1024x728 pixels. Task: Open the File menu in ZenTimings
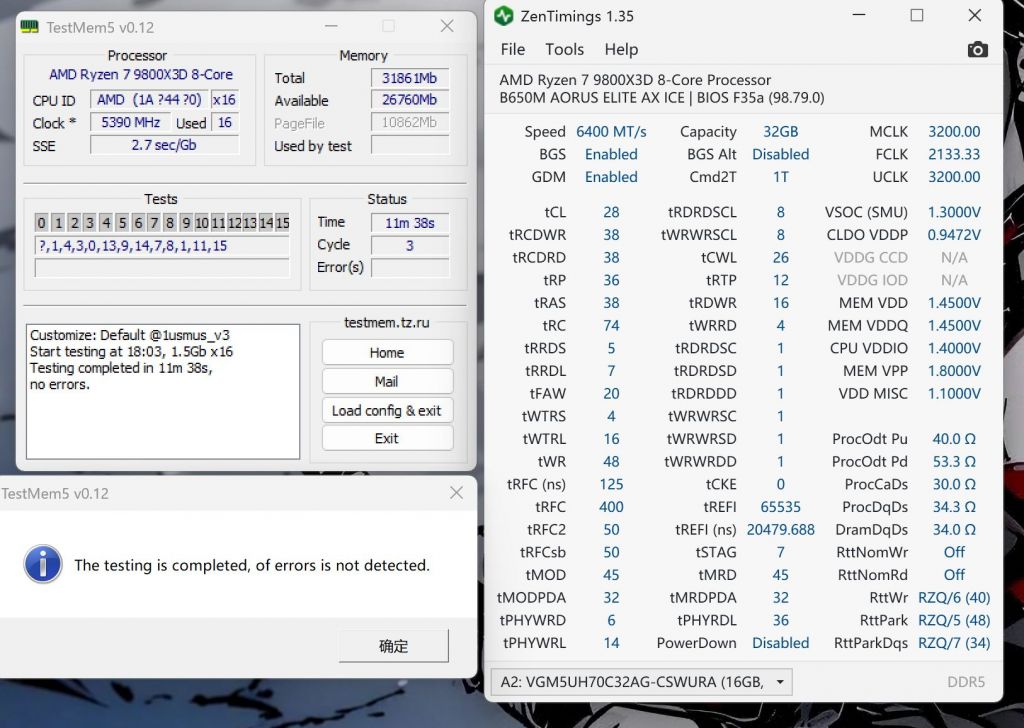coord(512,50)
